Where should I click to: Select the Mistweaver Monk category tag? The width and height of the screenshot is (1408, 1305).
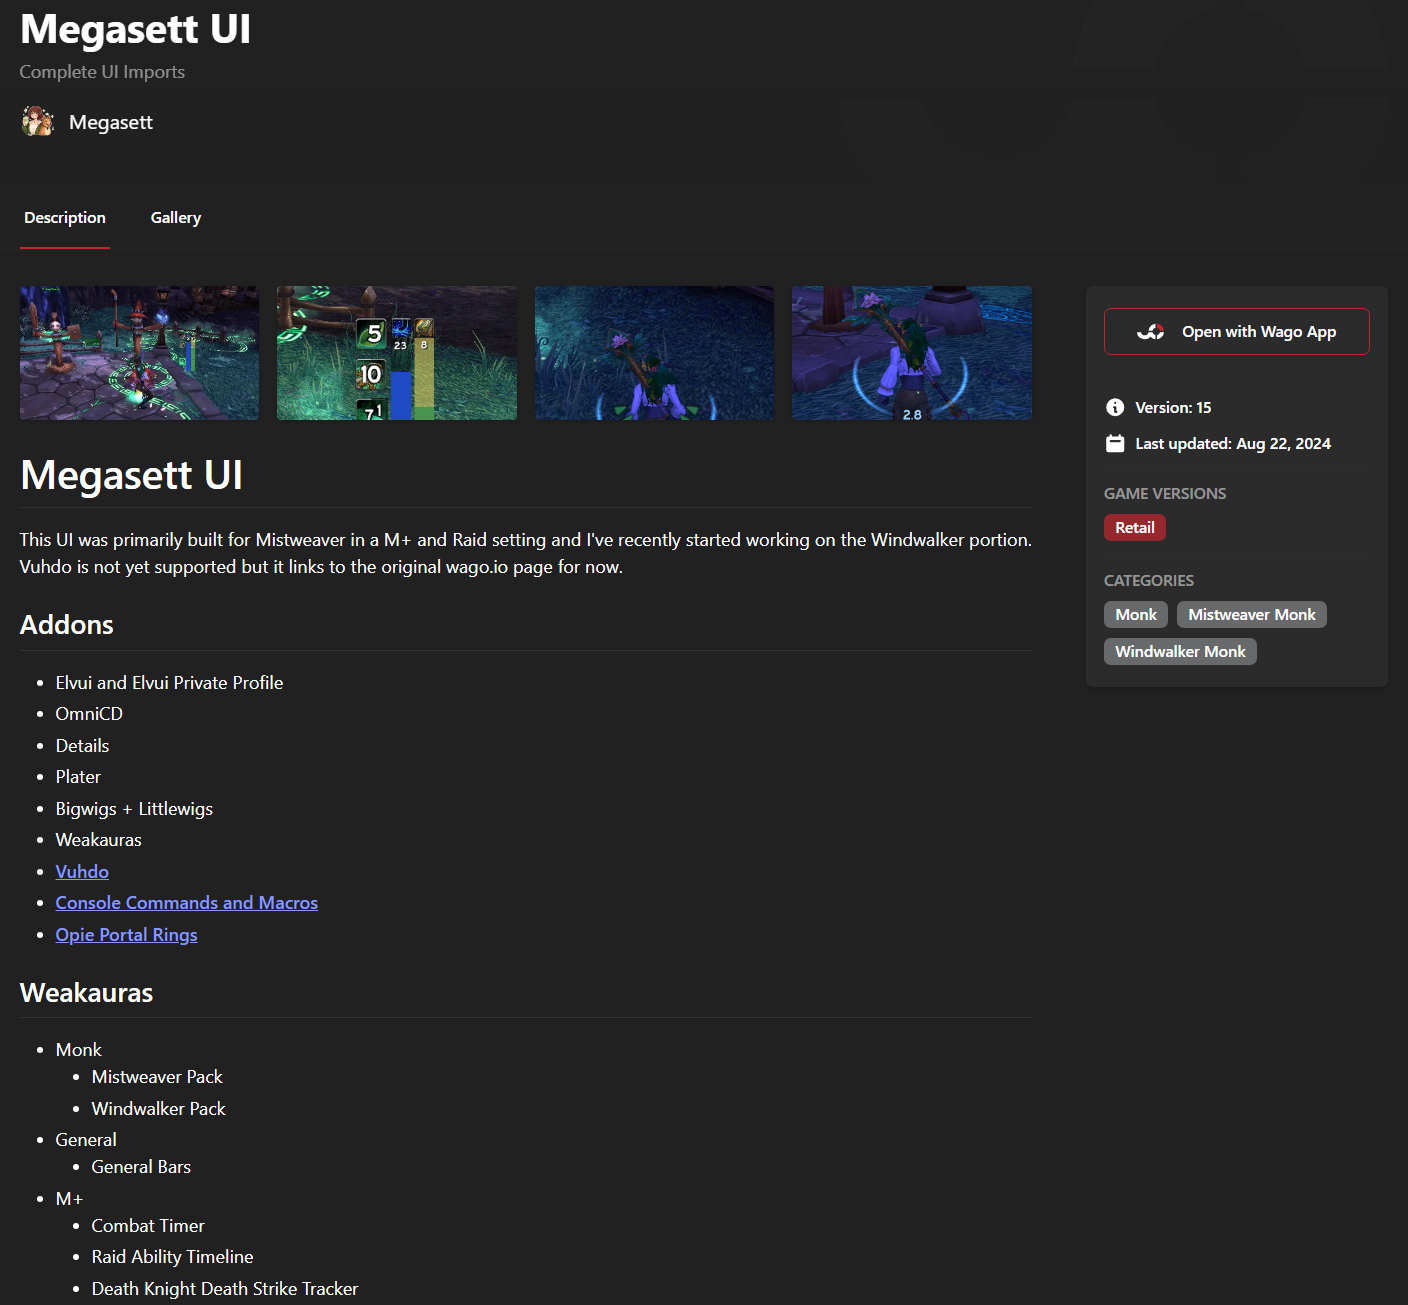point(1252,615)
